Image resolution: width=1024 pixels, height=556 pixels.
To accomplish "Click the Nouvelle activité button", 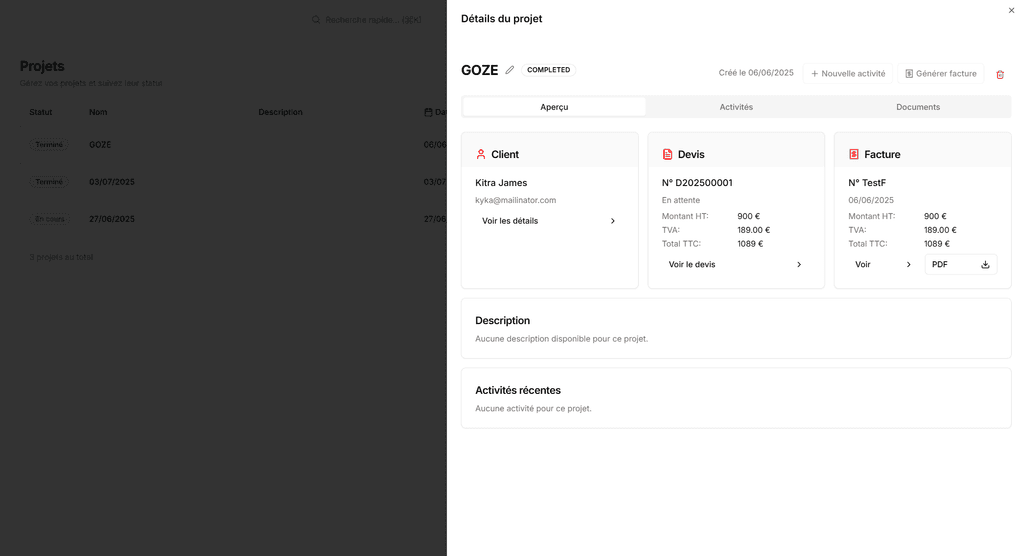I will (x=848, y=74).
